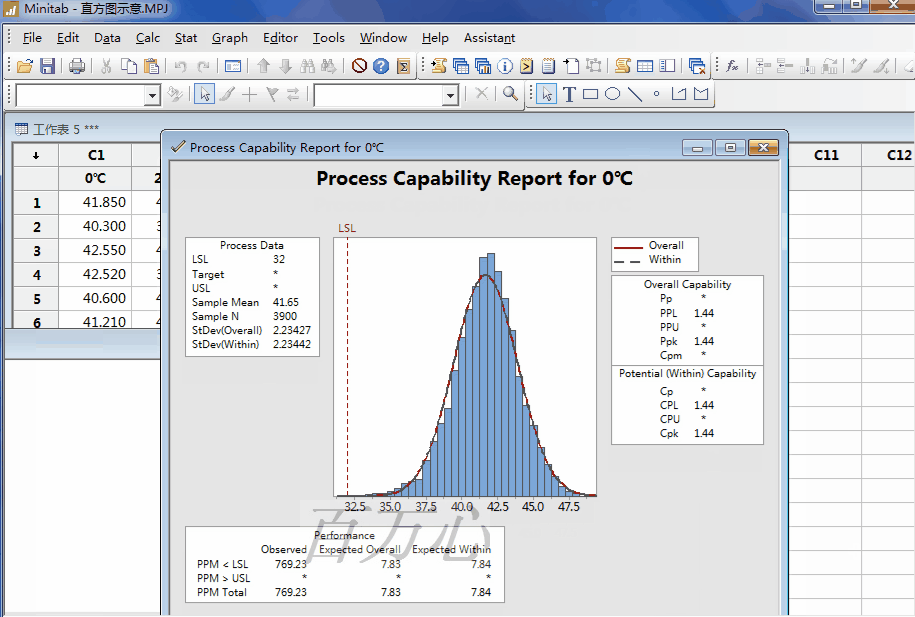Open the worksheet data-entry direction arrow
This screenshot has width=915, height=617.
point(36,155)
